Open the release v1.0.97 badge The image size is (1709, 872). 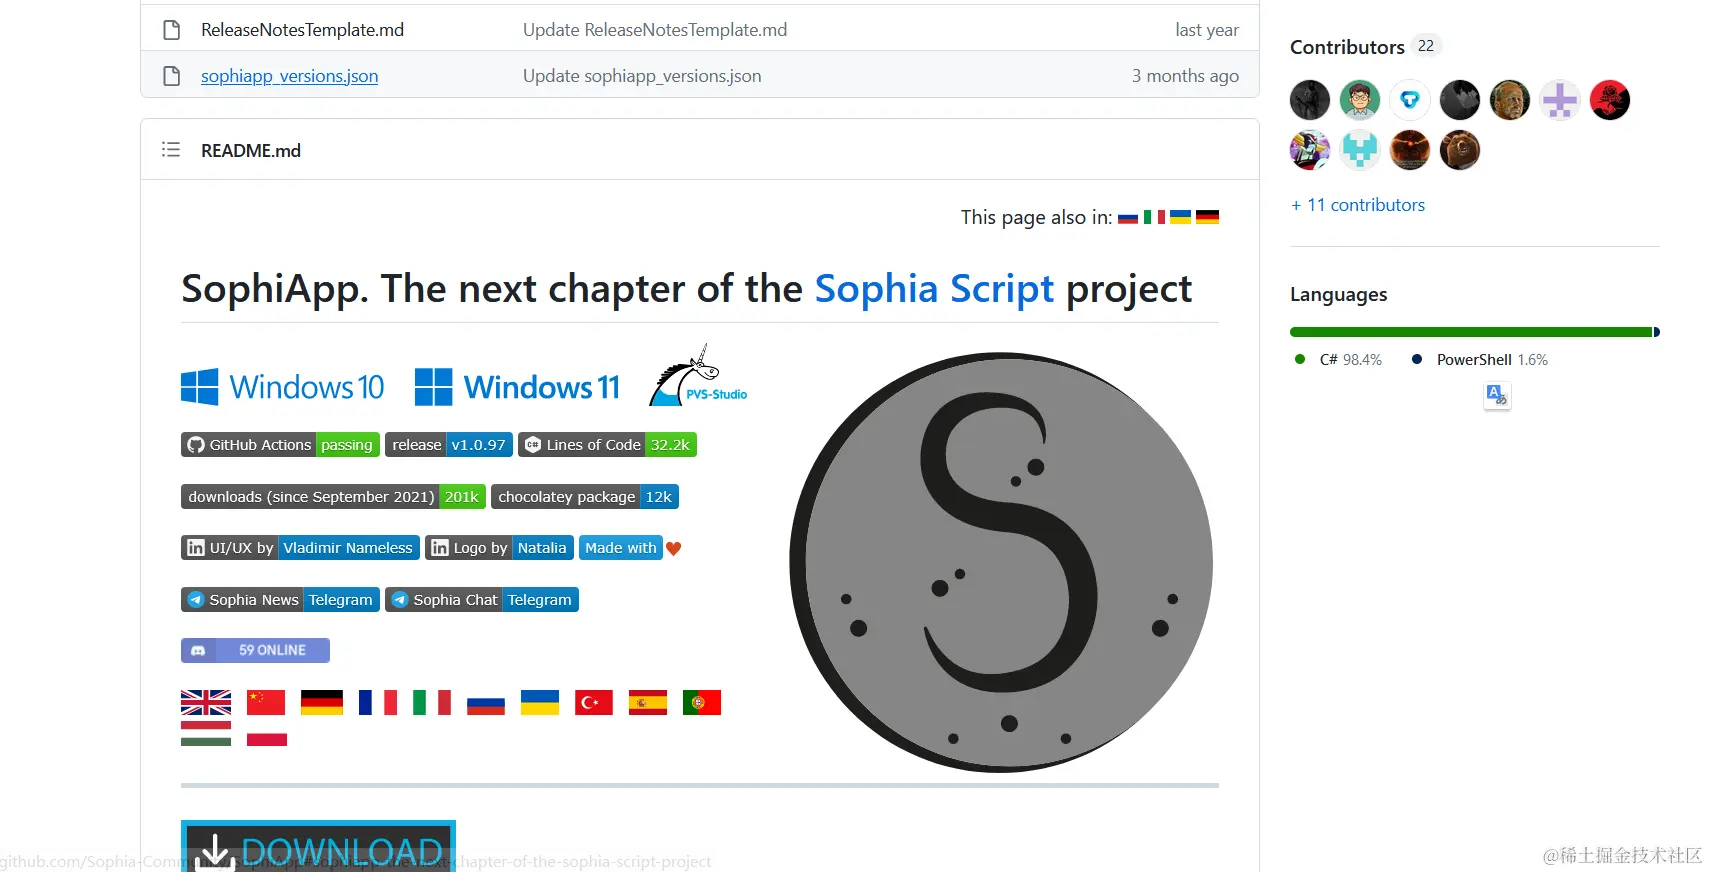pyautogui.click(x=449, y=445)
